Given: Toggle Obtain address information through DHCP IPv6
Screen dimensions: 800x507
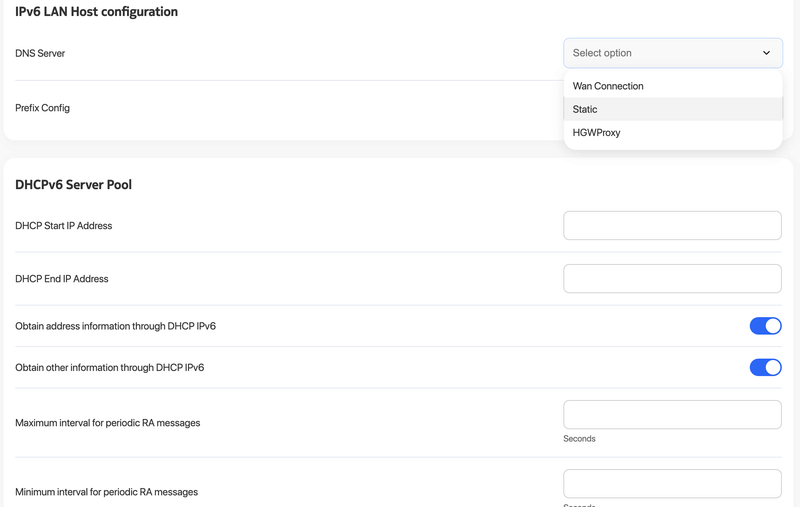Looking at the screenshot, I should [x=765, y=326].
